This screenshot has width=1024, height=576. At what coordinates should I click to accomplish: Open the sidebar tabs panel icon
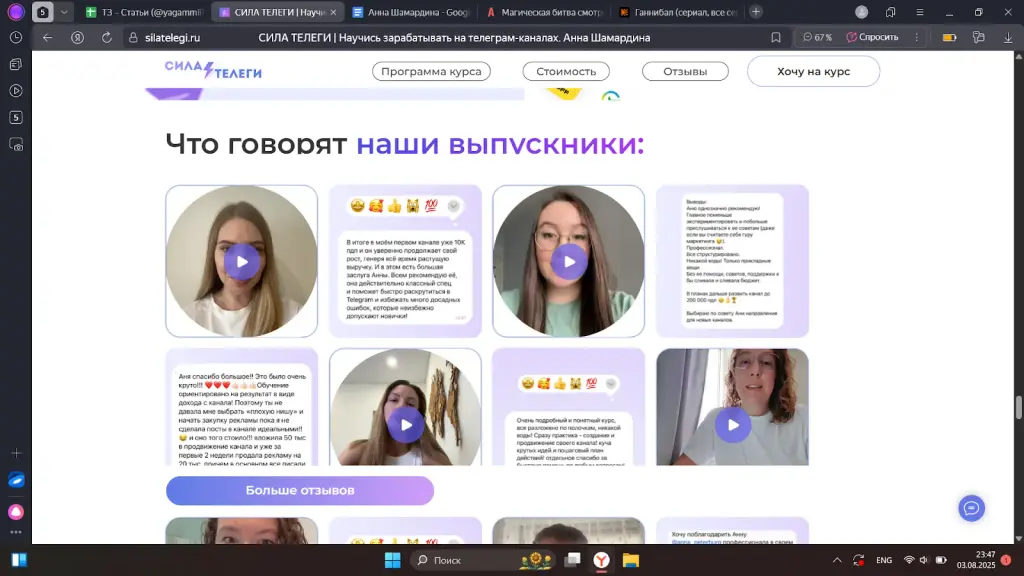coord(16,64)
